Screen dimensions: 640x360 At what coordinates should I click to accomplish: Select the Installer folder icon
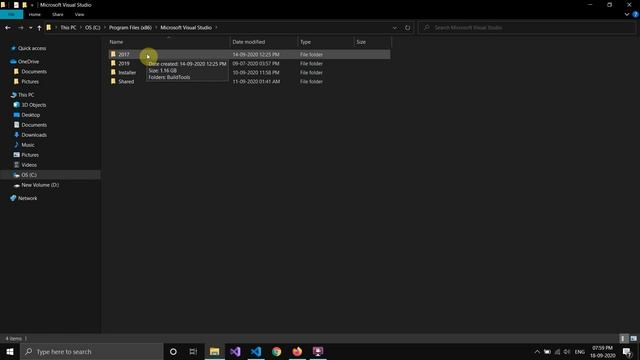[x=113, y=72]
